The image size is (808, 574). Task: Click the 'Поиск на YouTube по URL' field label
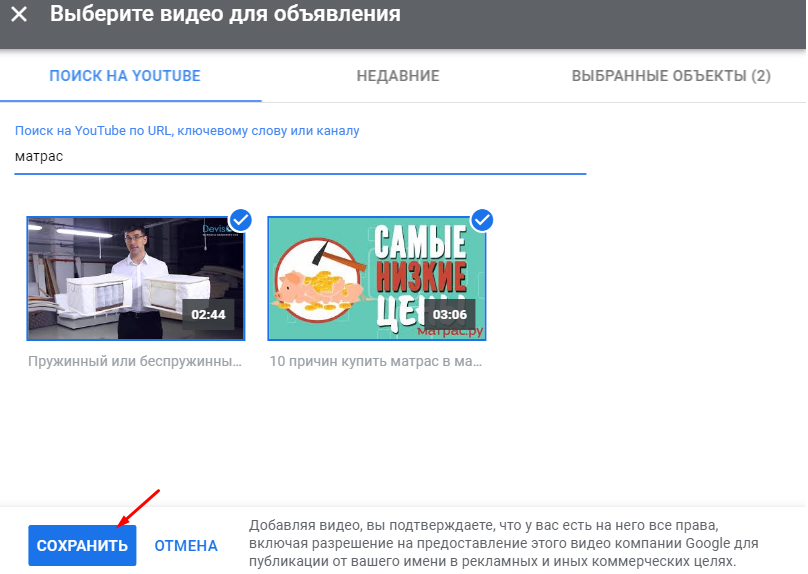point(187,131)
